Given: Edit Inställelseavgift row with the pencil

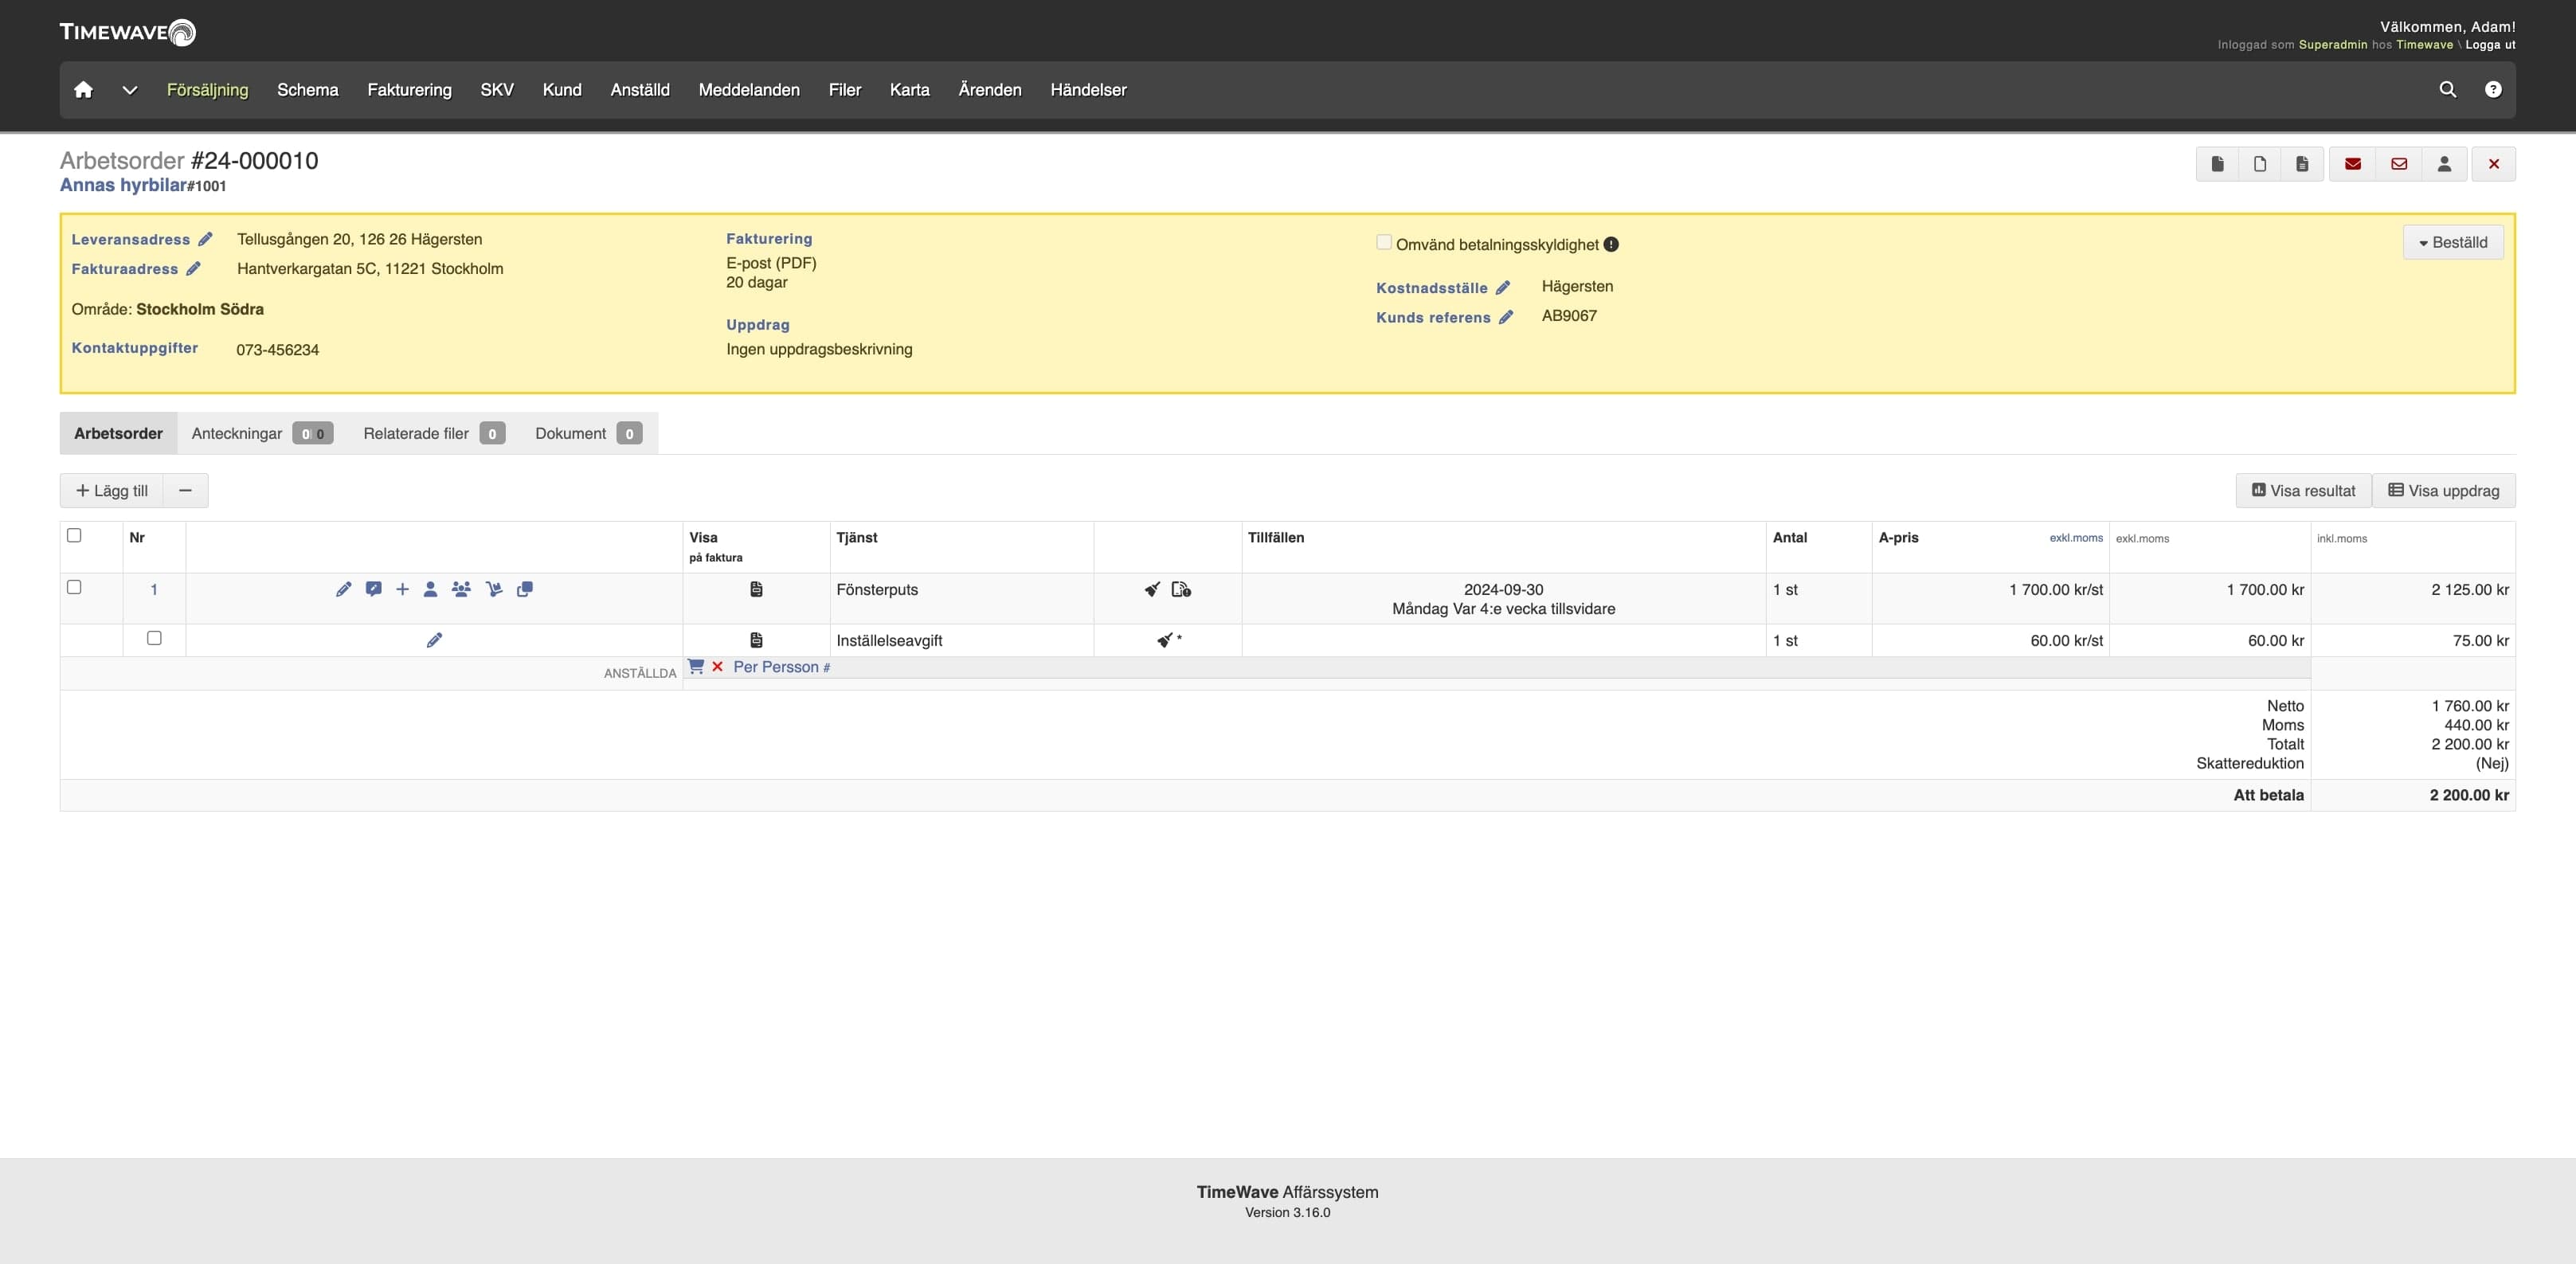Looking at the screenshot, I should click(x=434, y=640).
